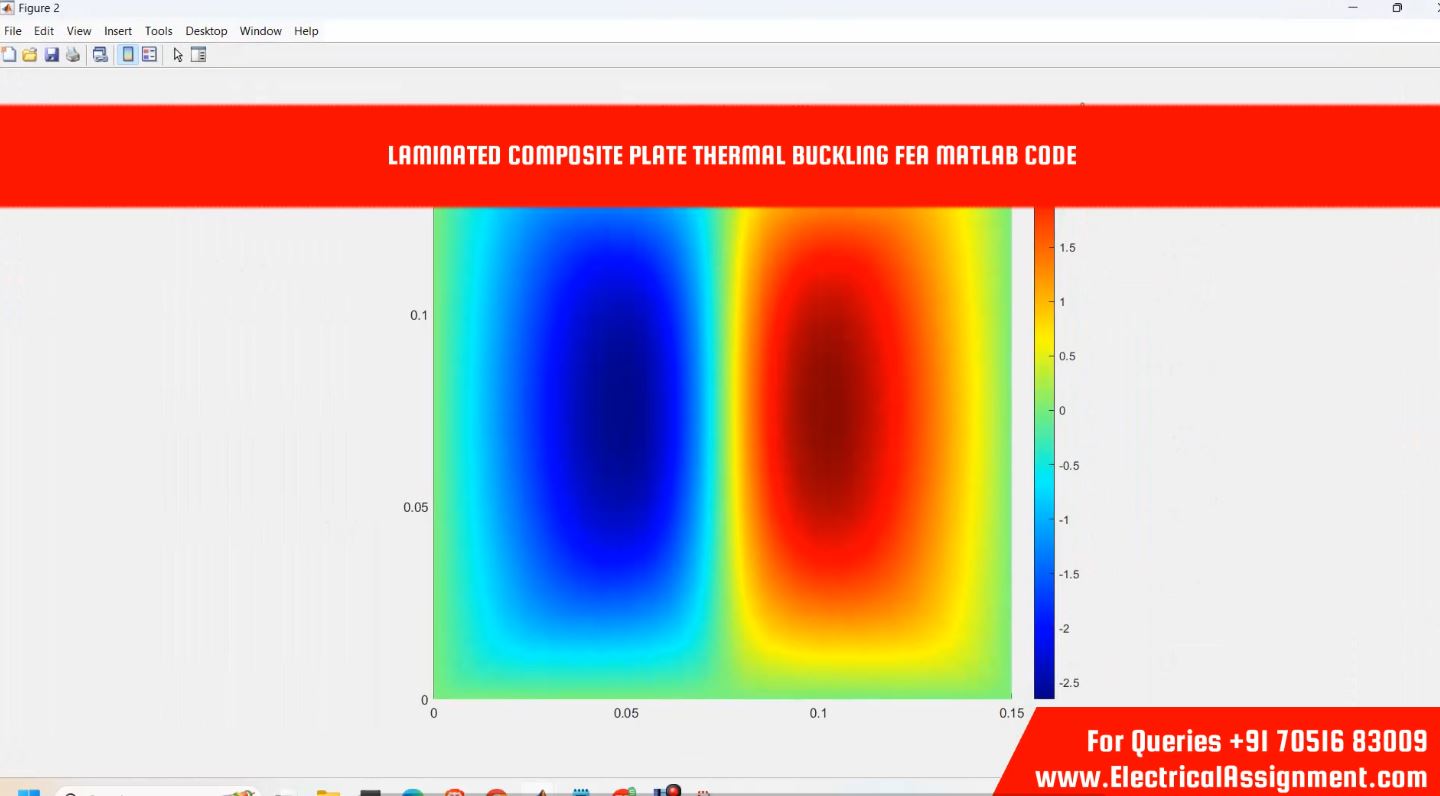1440x796 pixels.
Task: Click the MATLAB logo in the title bar
Action: [x=8, y=8]
